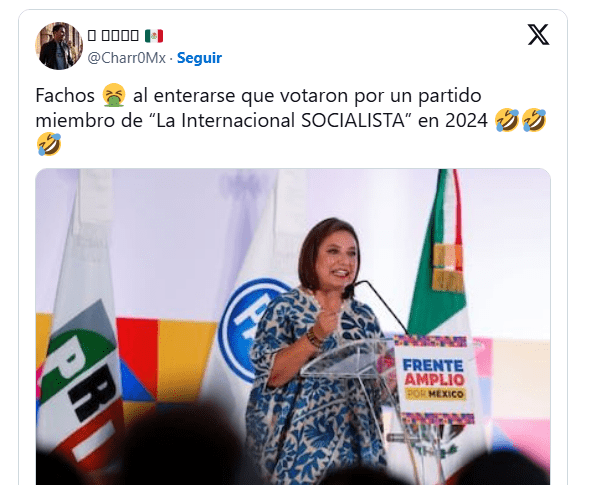Click the Mexican flag in the photo
The width and height of the screenshot is (605, 485).
439,255
